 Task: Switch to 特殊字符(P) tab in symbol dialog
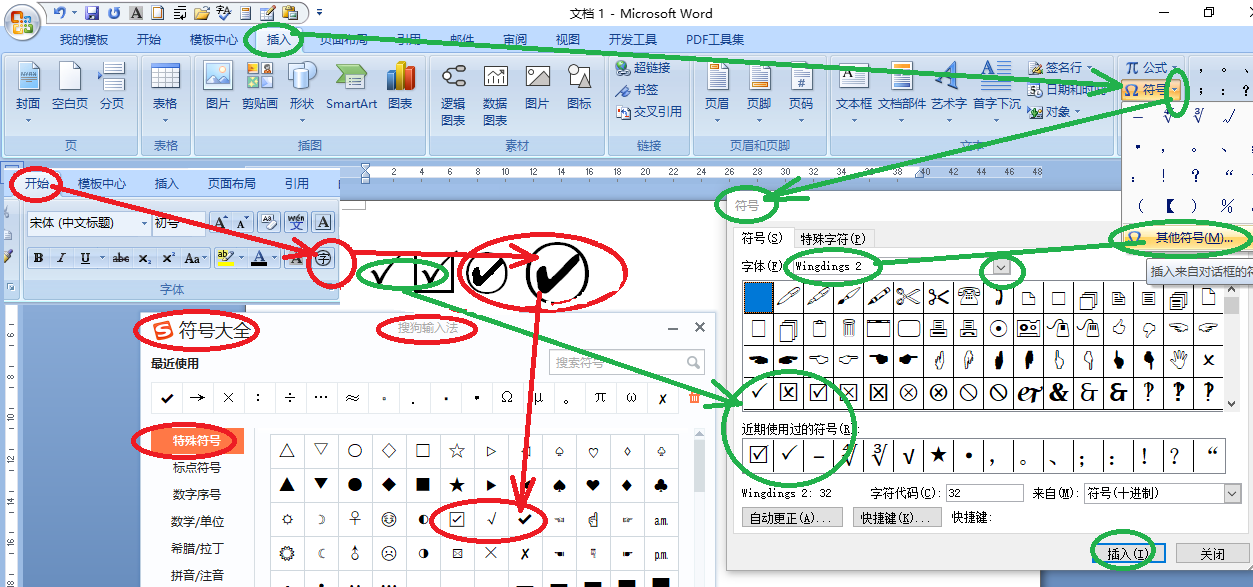coord(832,239)
